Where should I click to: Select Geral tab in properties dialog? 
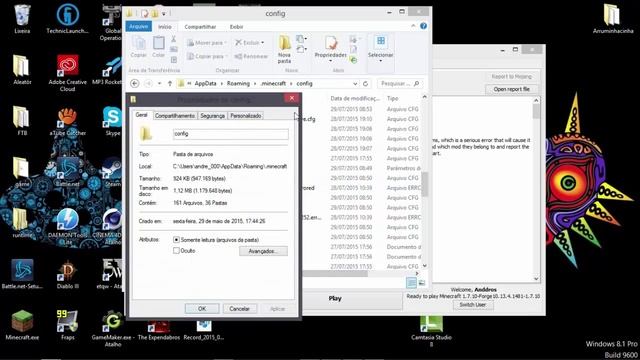pos(142,115)
